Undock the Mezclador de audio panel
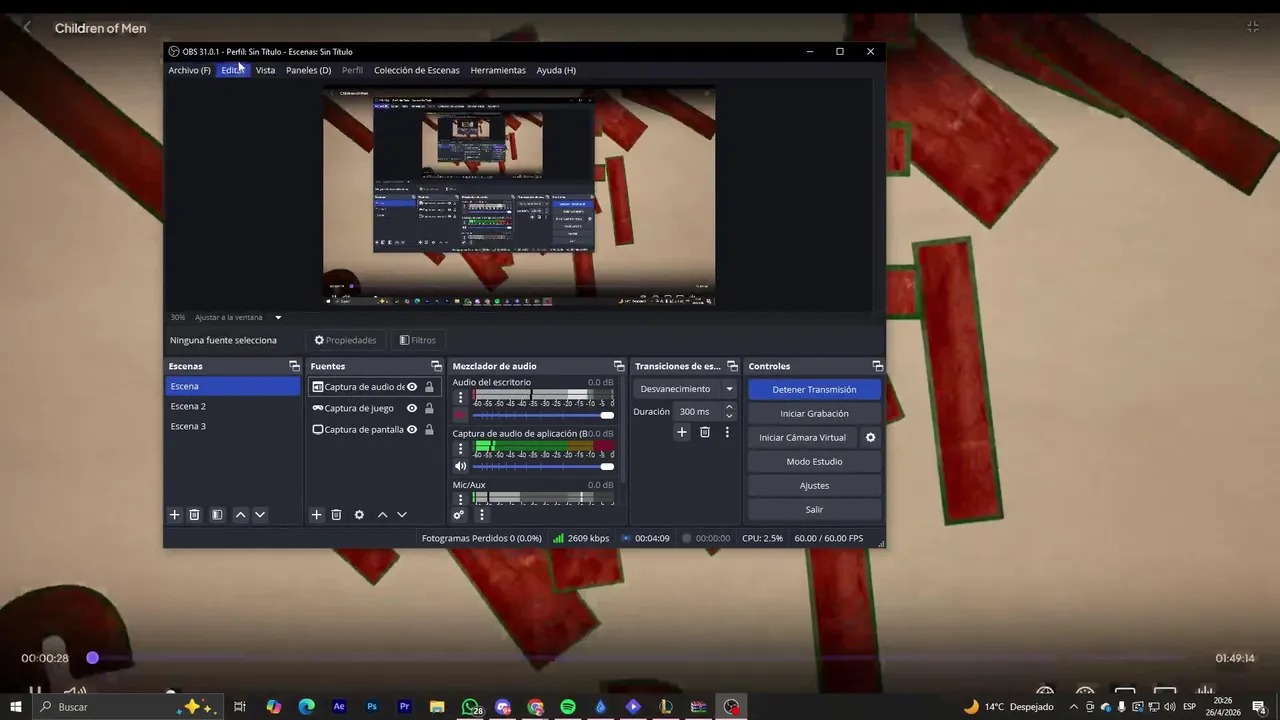The height and width of the screenshot is (720, 1280). tap(619, 366)
